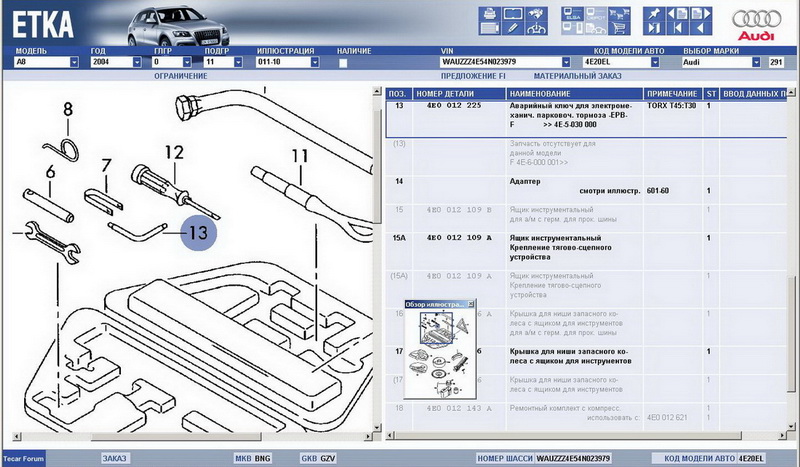Expand the ВЫБОР МАРКИ dropdown showing Audi
Screen dimensions: 800x467
pyautogui.click(x=756, y=62)
